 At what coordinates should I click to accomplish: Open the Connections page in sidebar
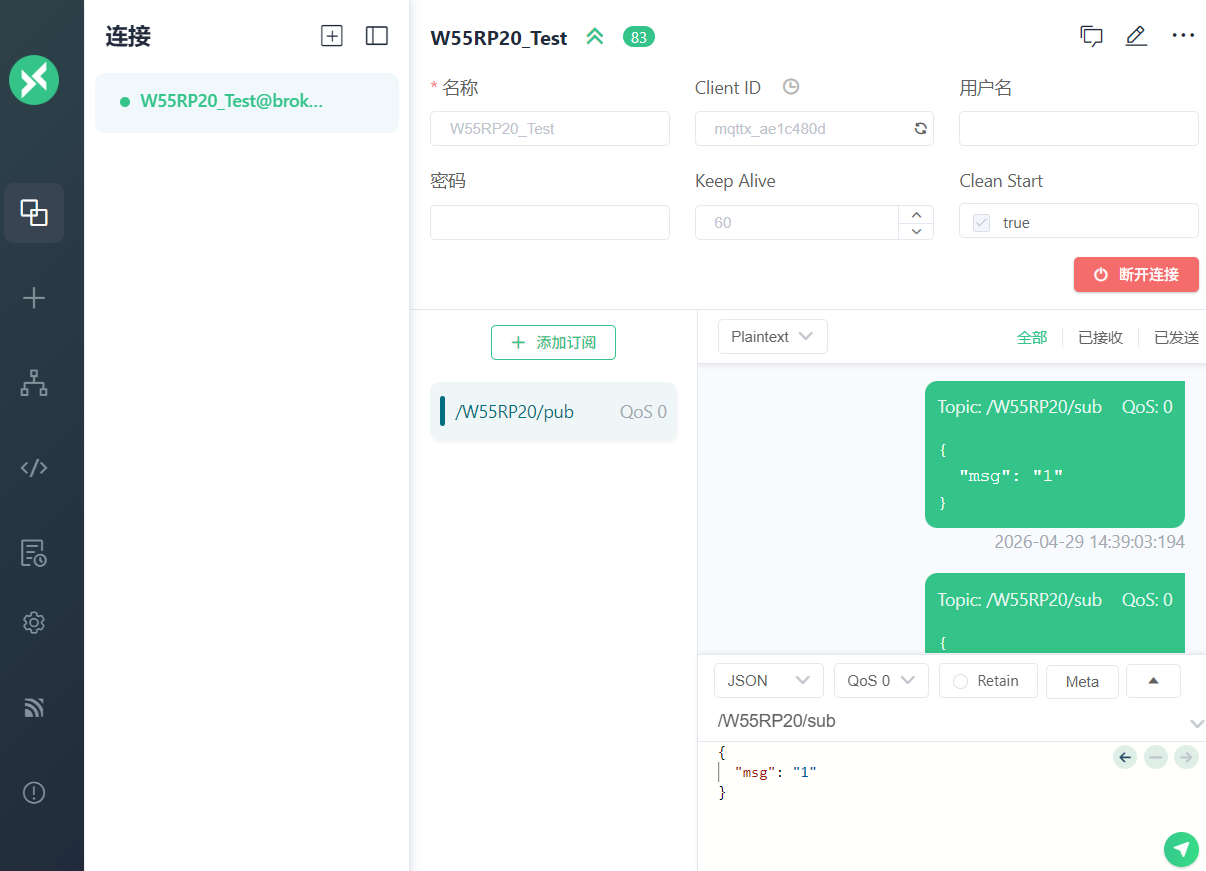point(34,213)
